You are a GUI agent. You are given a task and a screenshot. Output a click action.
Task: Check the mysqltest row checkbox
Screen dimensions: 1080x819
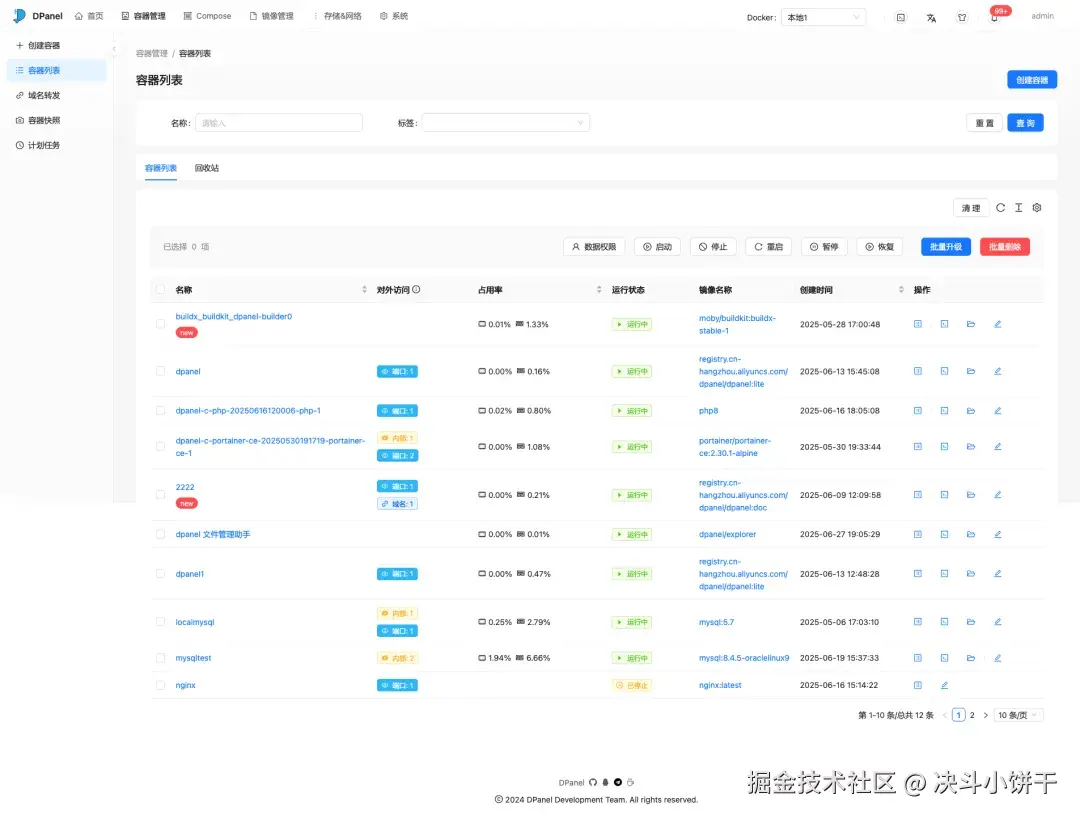pyautogui.click(x=160, y=658)
